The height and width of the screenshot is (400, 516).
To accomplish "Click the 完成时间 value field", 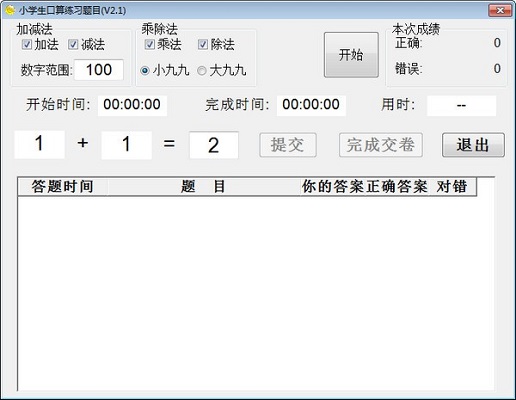I will (x=311, y=106).
